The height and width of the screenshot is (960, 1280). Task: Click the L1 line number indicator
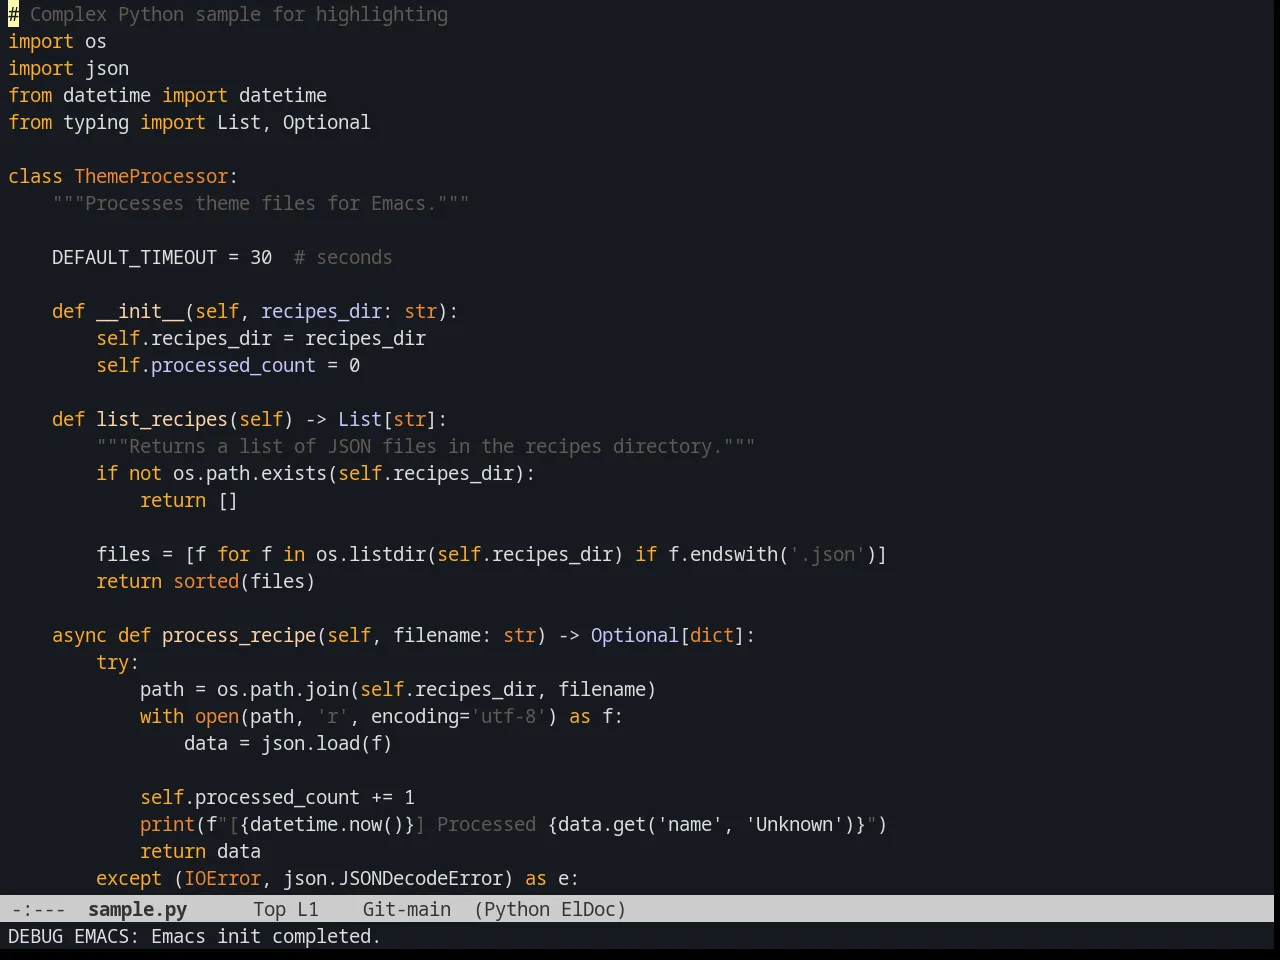pos(308,909)
